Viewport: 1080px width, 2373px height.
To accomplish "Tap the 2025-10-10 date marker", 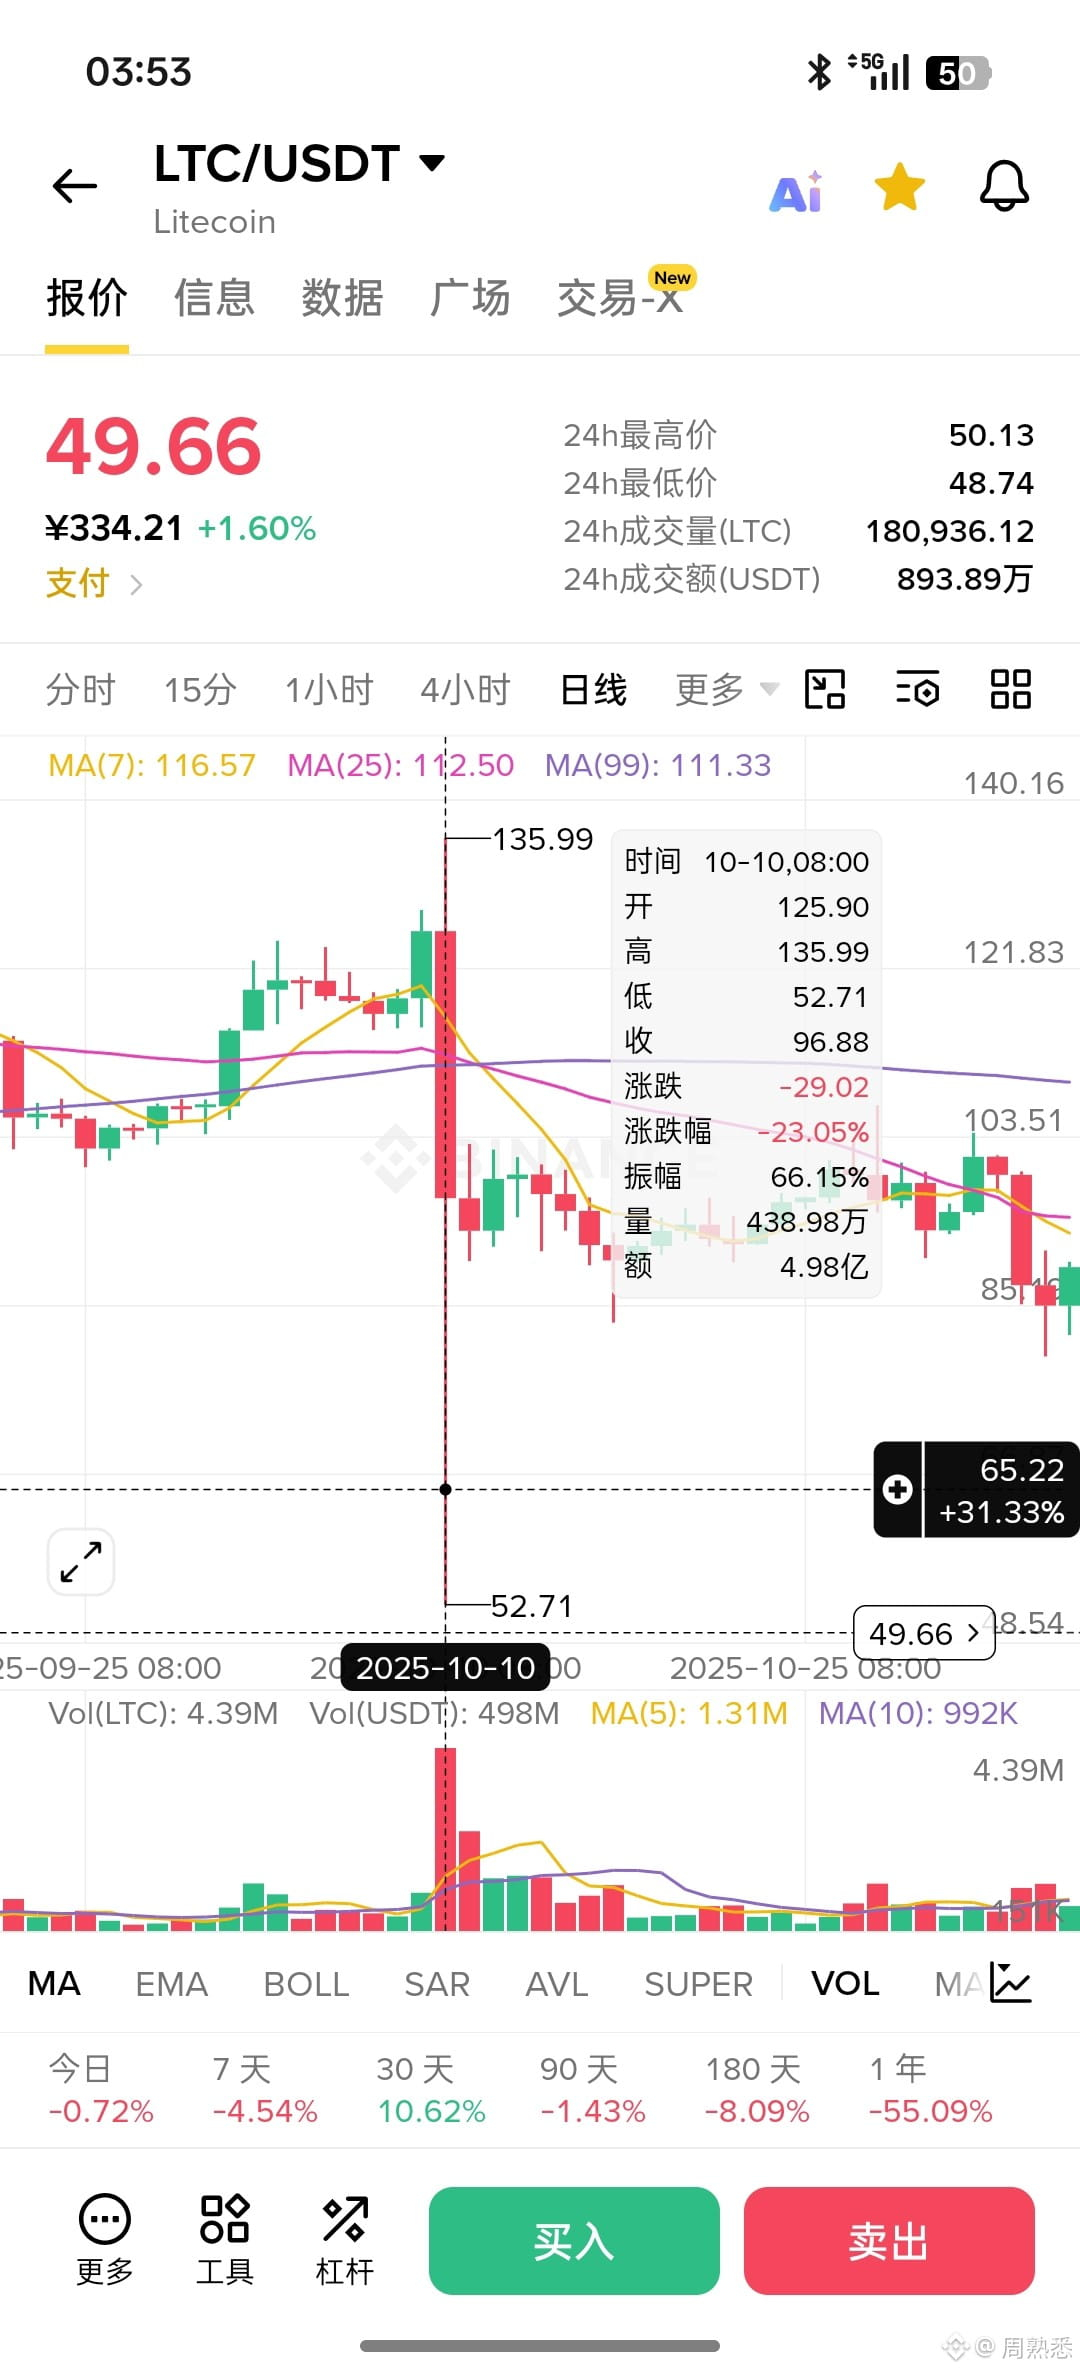I will point(445,1668).
